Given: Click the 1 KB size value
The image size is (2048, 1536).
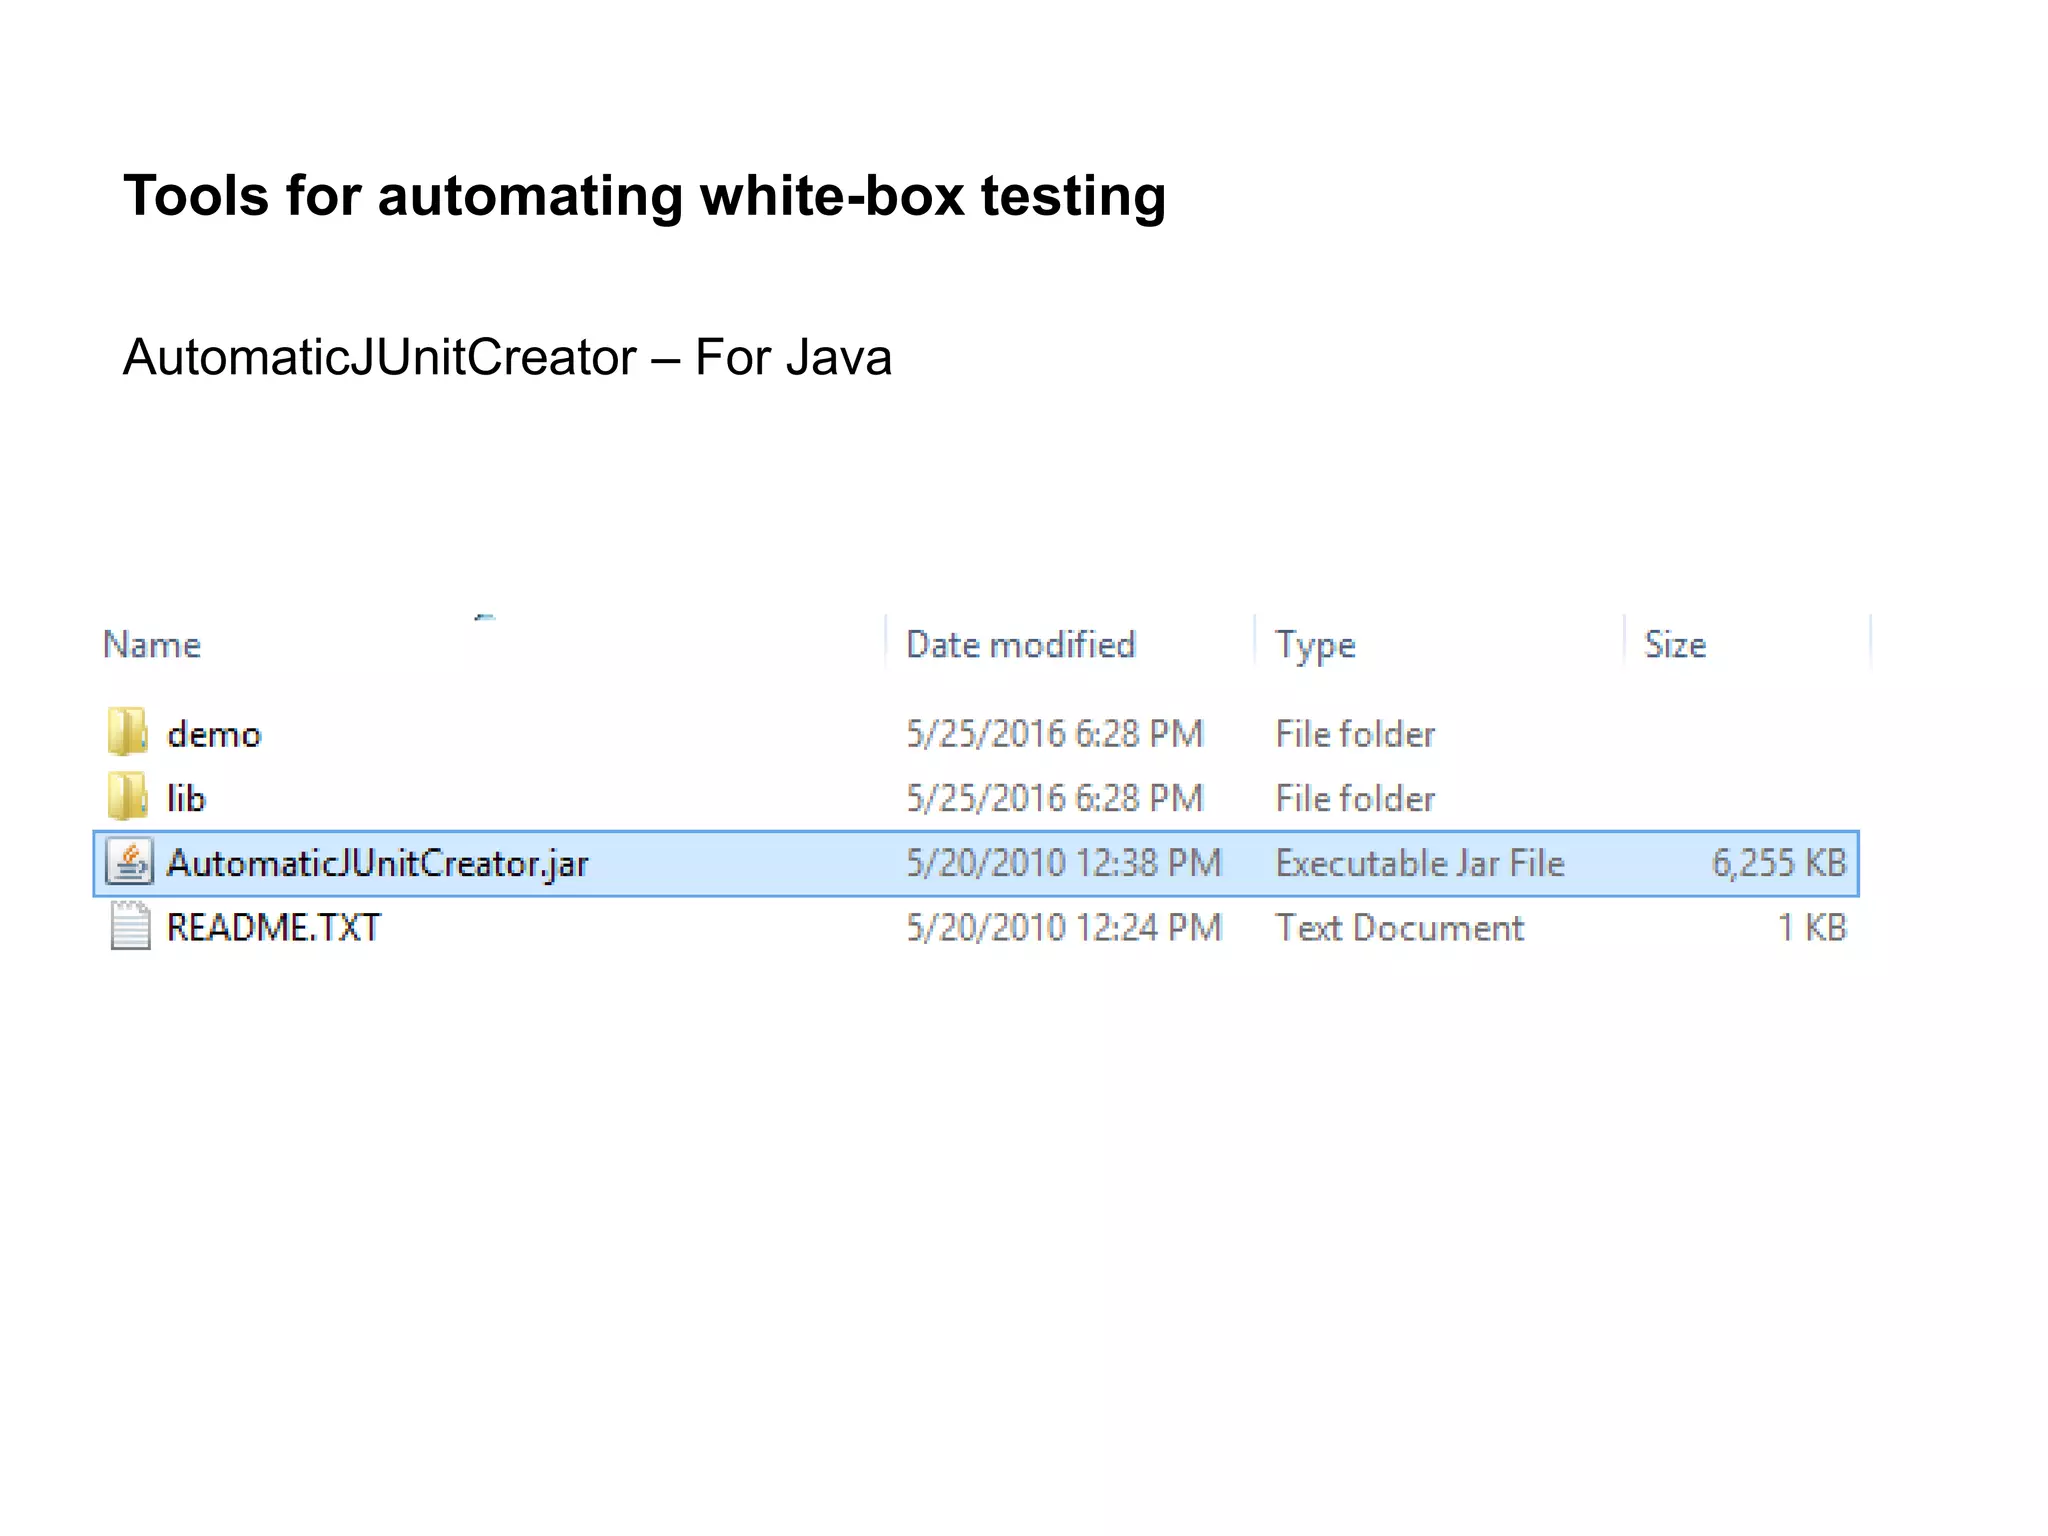Looking at the screenshot, I should [1812, 928].
